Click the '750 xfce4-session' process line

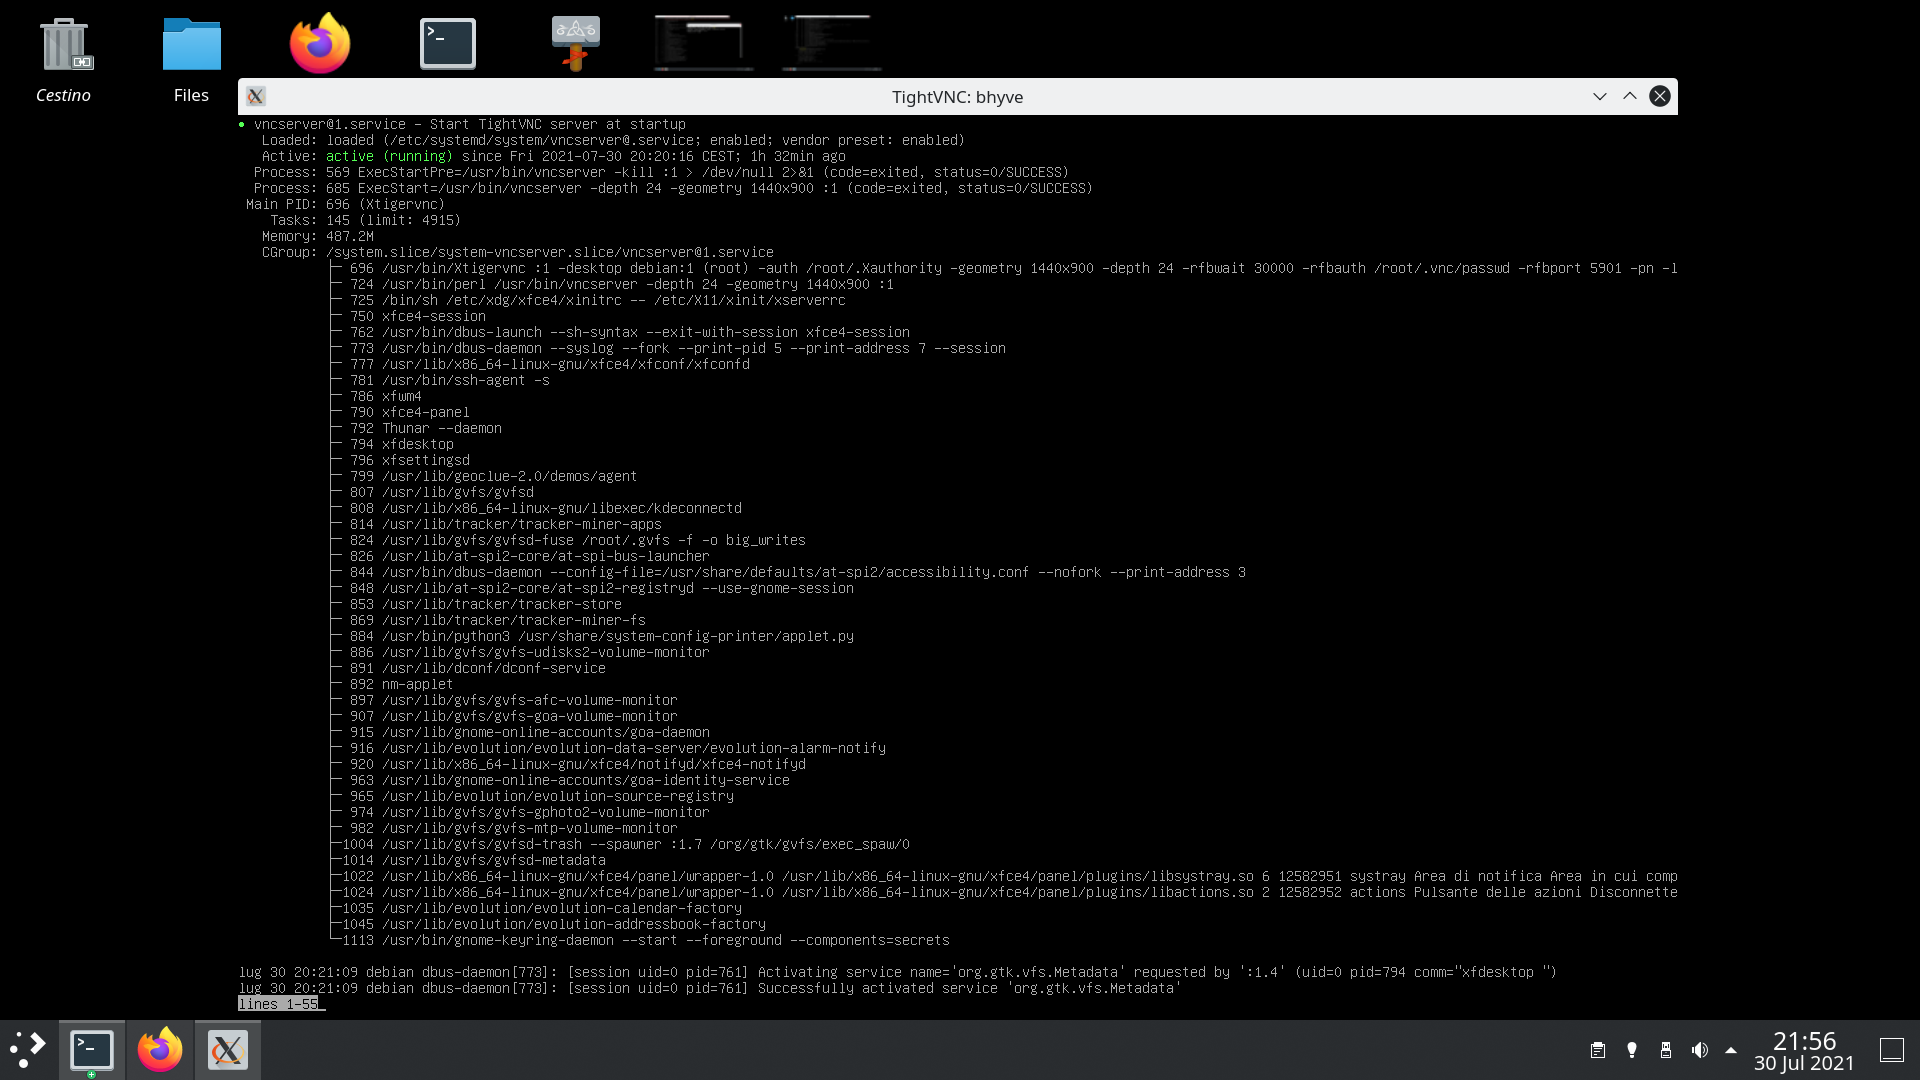point(418,316)
